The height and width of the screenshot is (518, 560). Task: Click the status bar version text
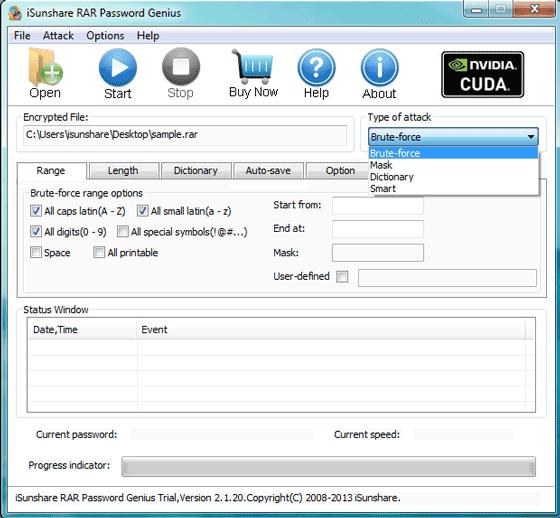[x=208, y=497]
